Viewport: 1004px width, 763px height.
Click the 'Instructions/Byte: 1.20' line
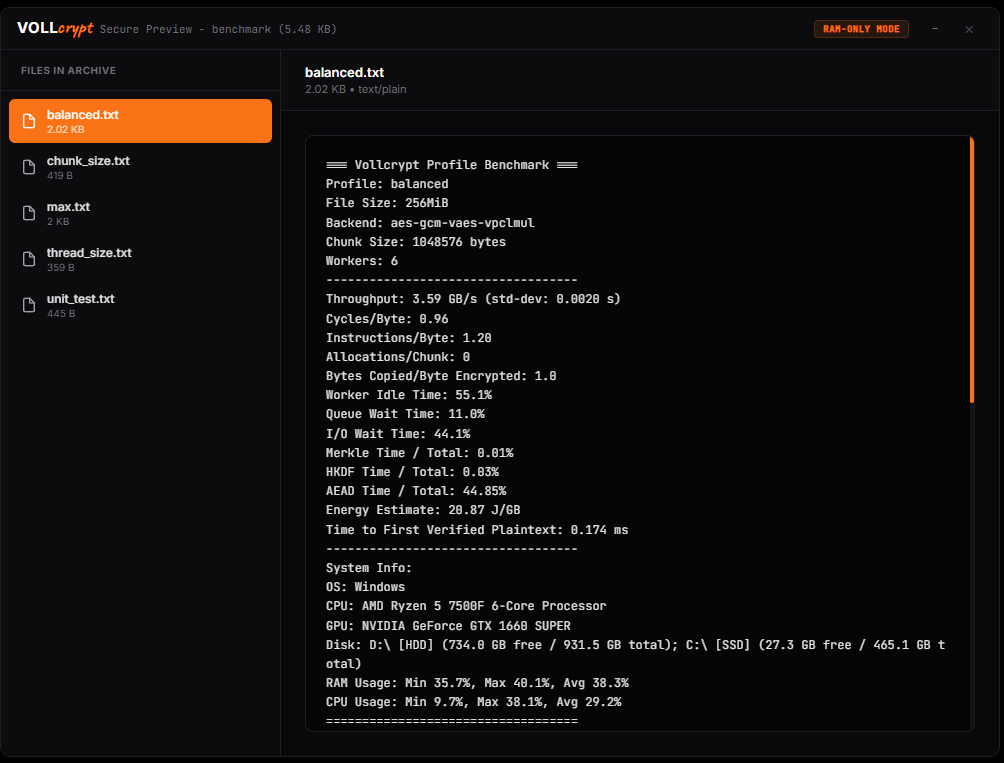tap(409, 337)
